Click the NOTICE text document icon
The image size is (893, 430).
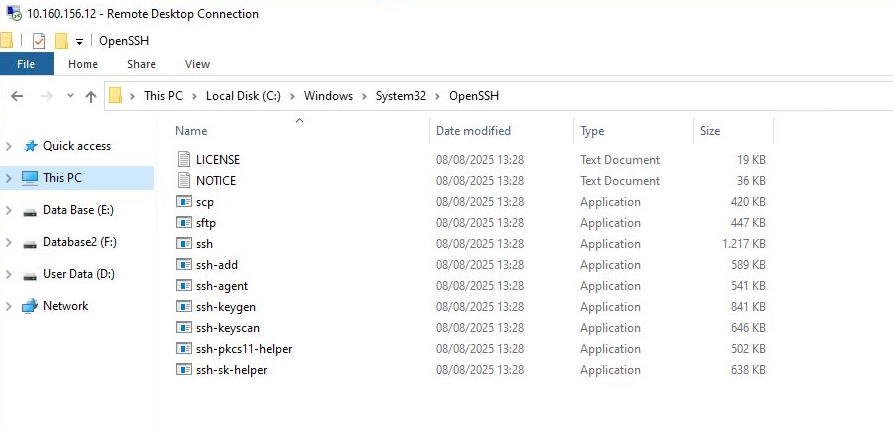[183, 181]
